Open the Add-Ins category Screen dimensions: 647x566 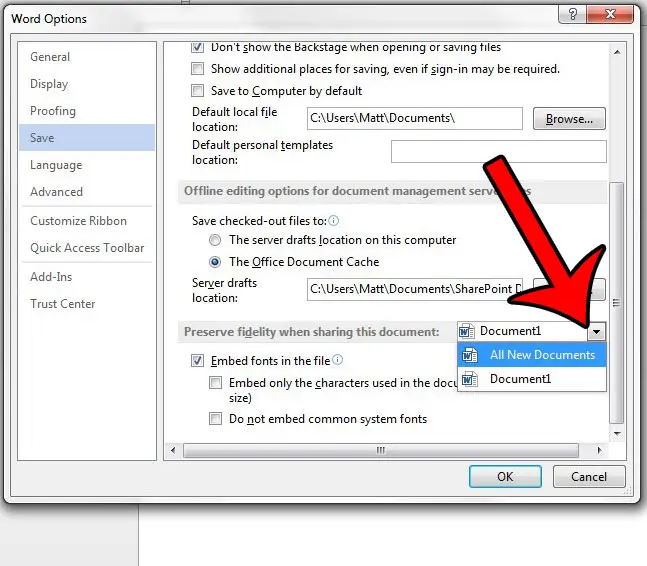pyautogui.click(x=51, y=277)
